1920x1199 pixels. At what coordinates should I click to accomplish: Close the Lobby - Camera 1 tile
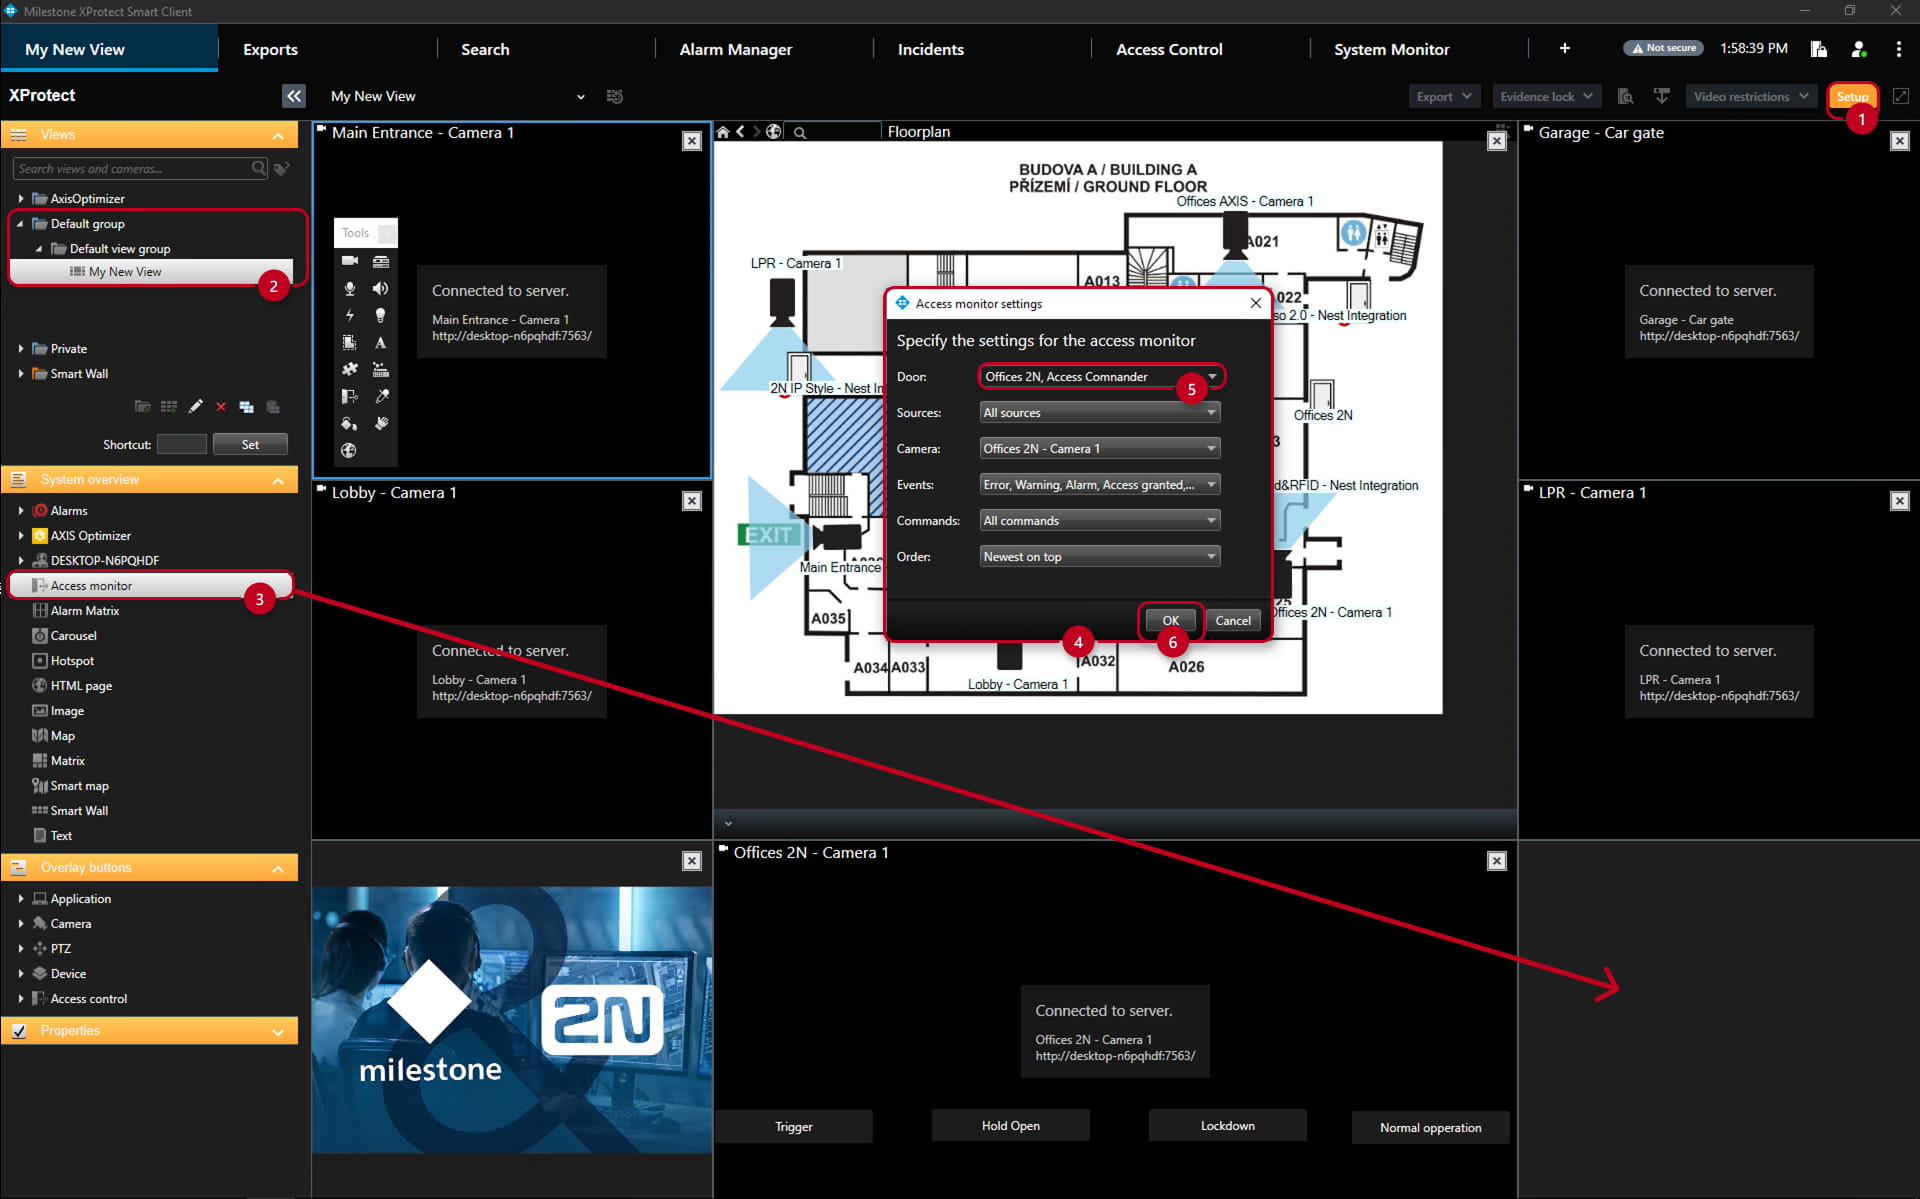[691, 501]
